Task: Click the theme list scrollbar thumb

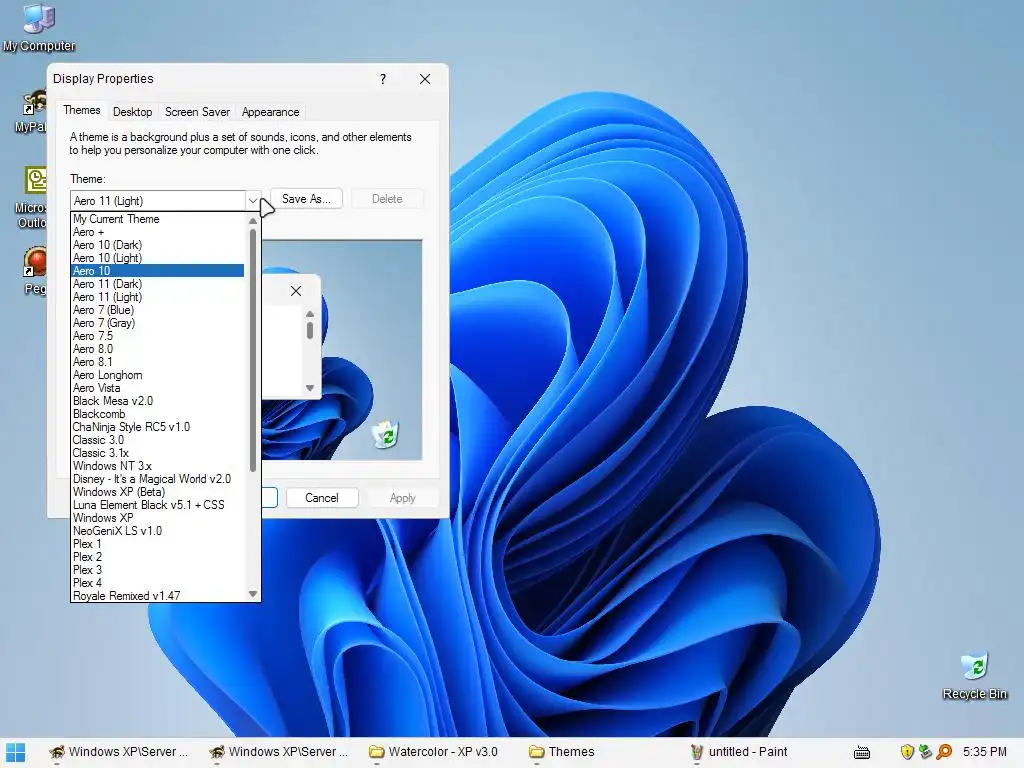Action: tap(253, 349)
